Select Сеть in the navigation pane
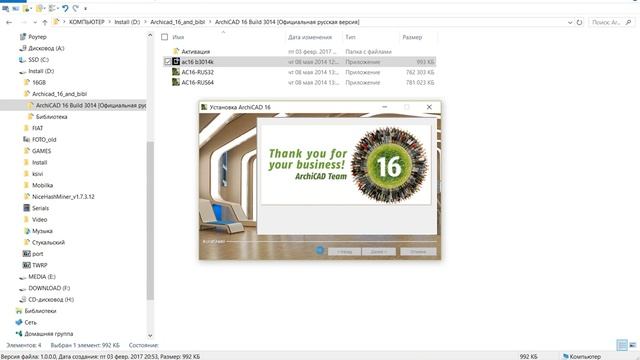The image size is (640, 360). tap(30, 322)
